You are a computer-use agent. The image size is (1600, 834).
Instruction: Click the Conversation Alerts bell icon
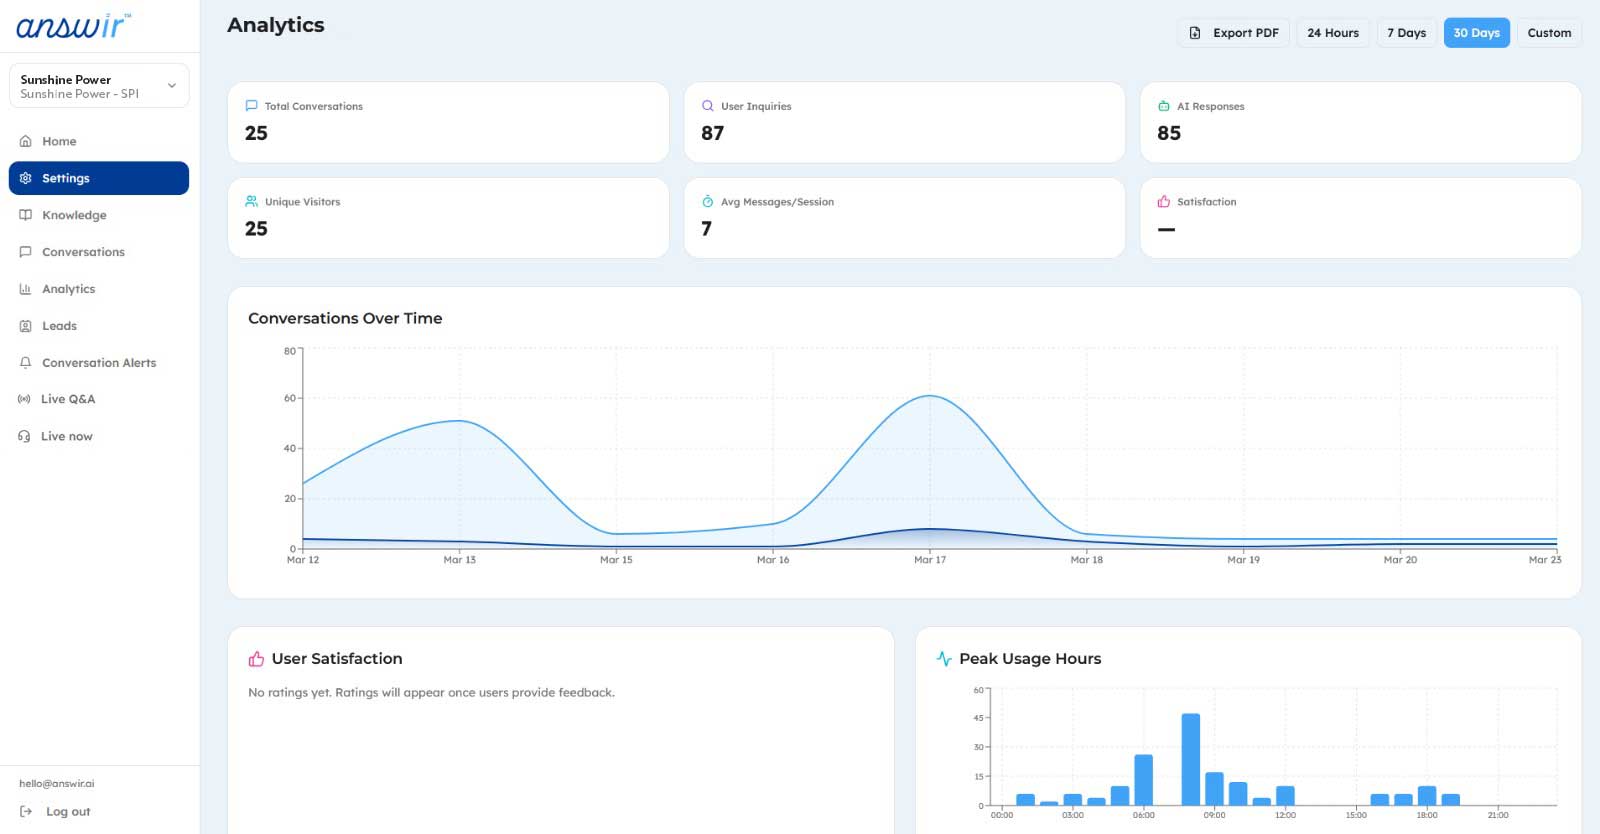point(26,363)
